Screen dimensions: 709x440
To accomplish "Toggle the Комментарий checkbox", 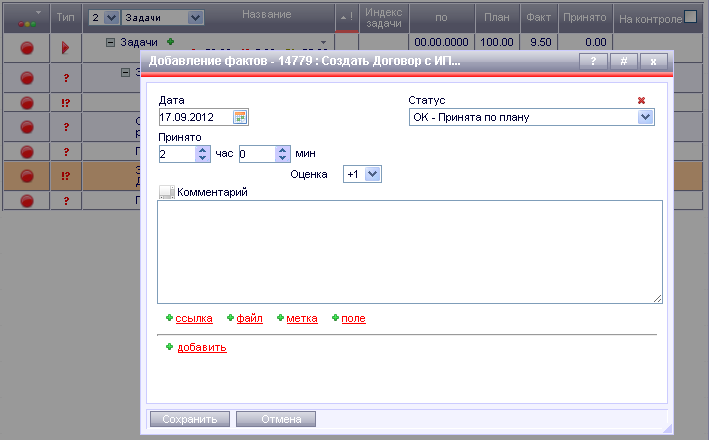I will (x=166, y=191).
